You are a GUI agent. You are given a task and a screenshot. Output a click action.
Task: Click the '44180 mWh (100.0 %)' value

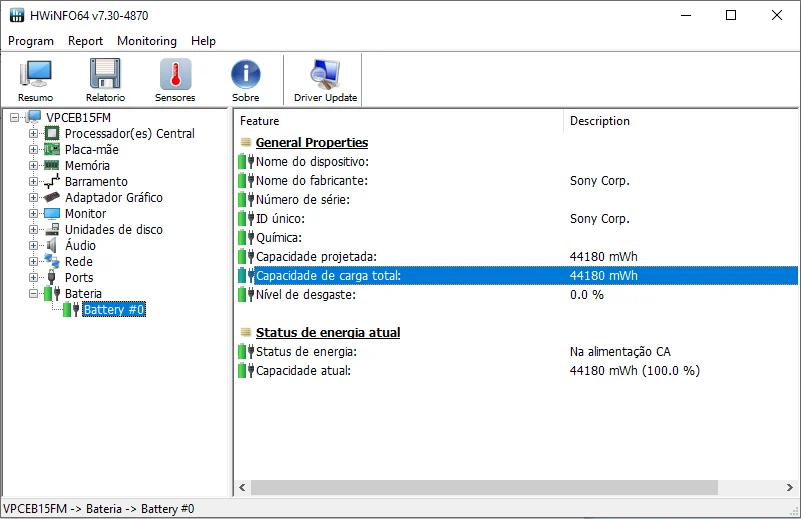[x=634, y=371]
